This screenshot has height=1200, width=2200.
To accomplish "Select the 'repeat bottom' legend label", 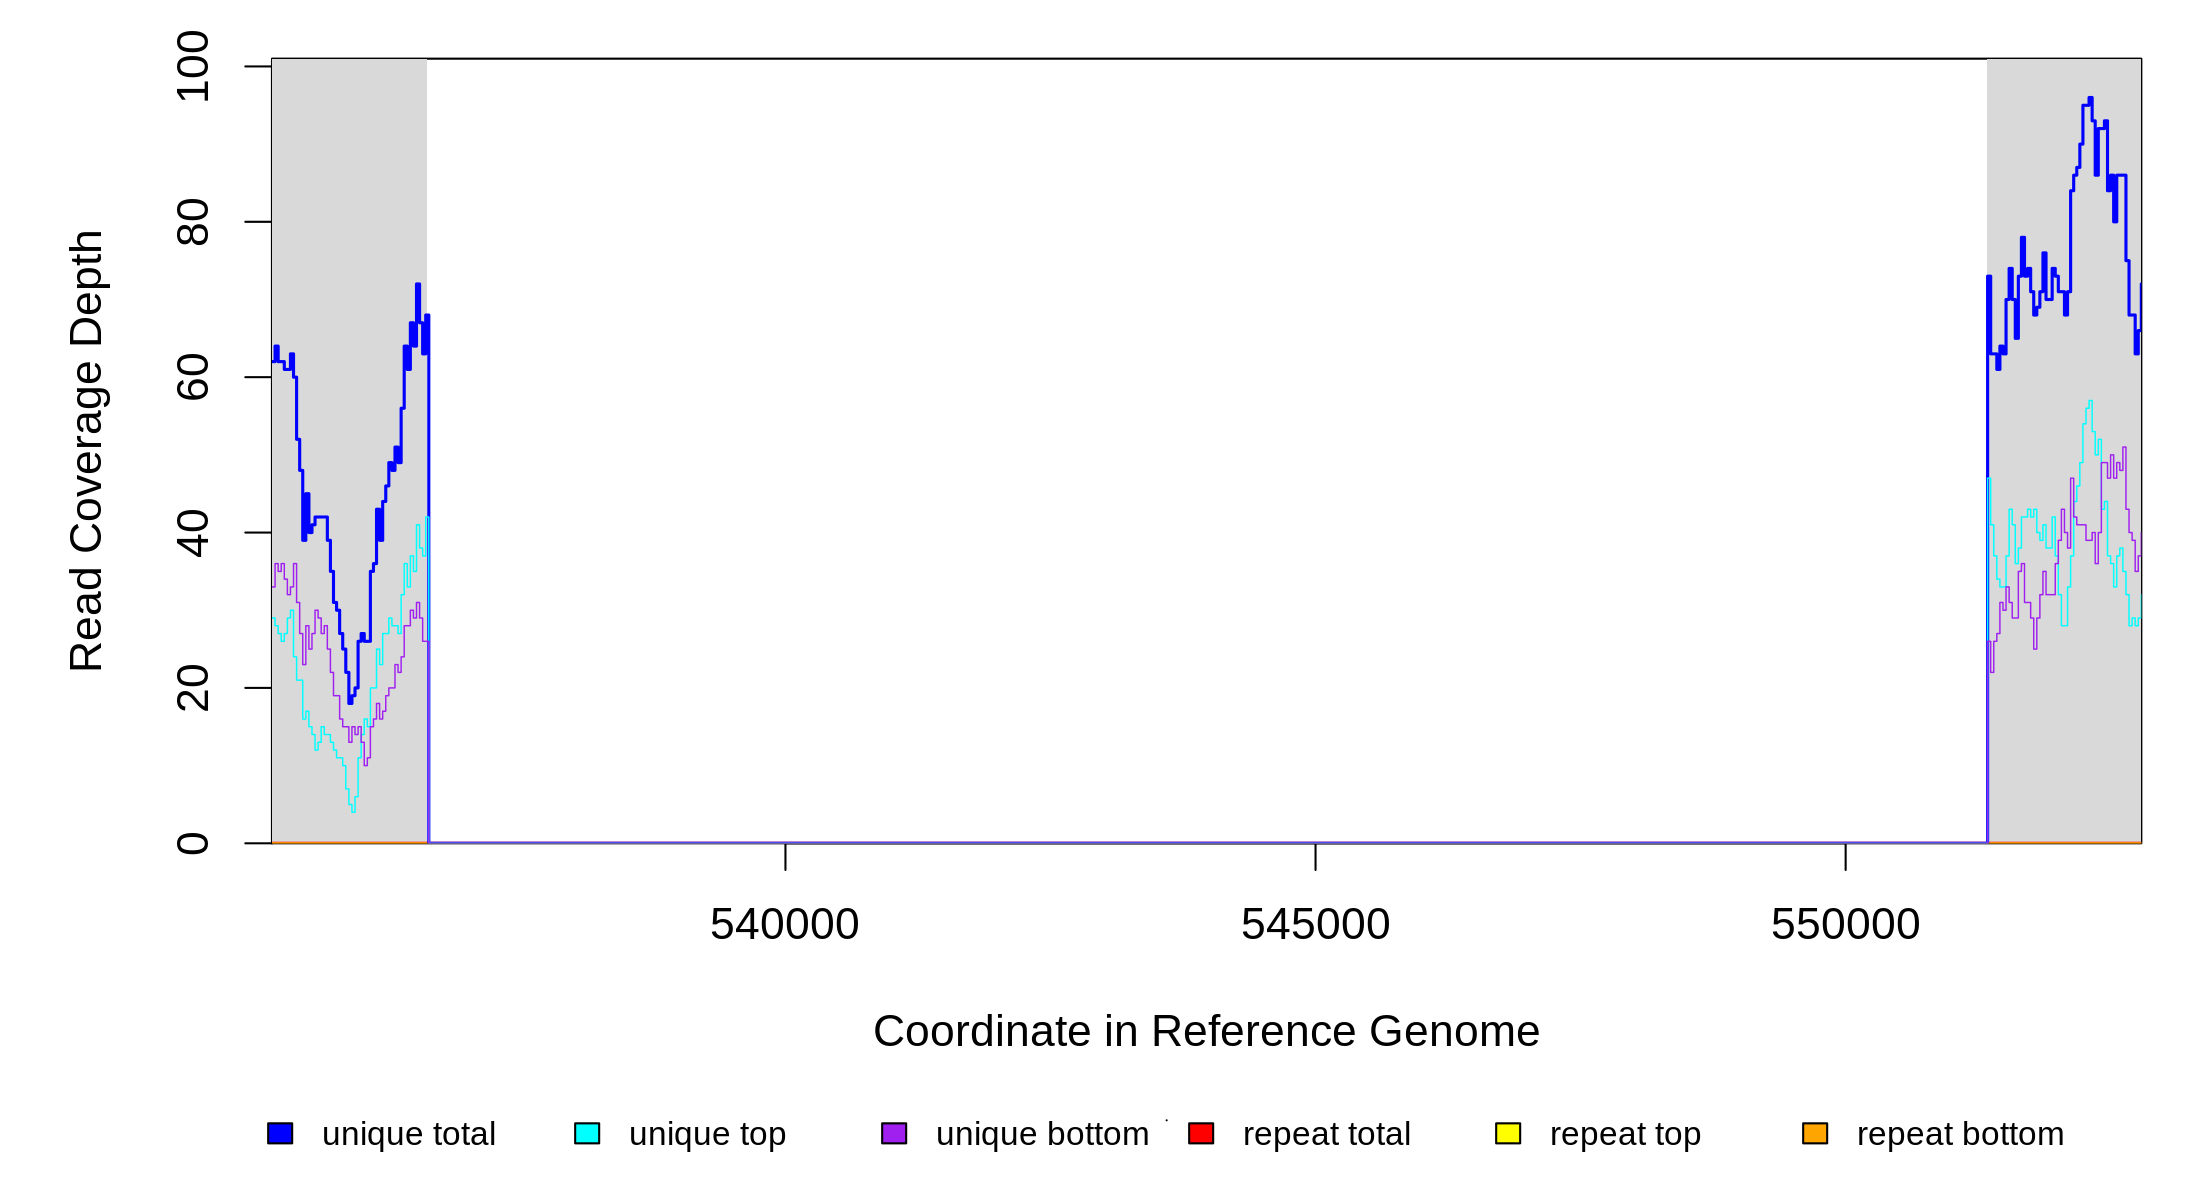I will 1960,1134.
